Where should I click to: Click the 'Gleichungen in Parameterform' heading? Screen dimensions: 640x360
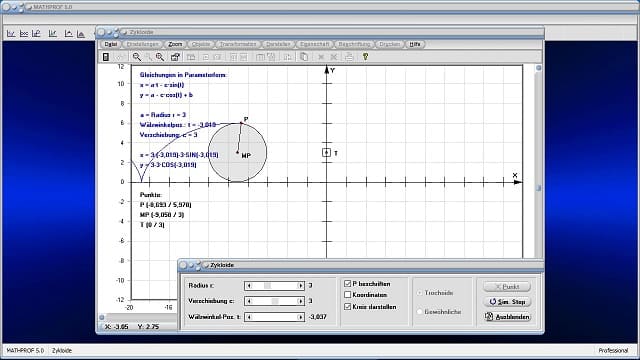(183, 75)
